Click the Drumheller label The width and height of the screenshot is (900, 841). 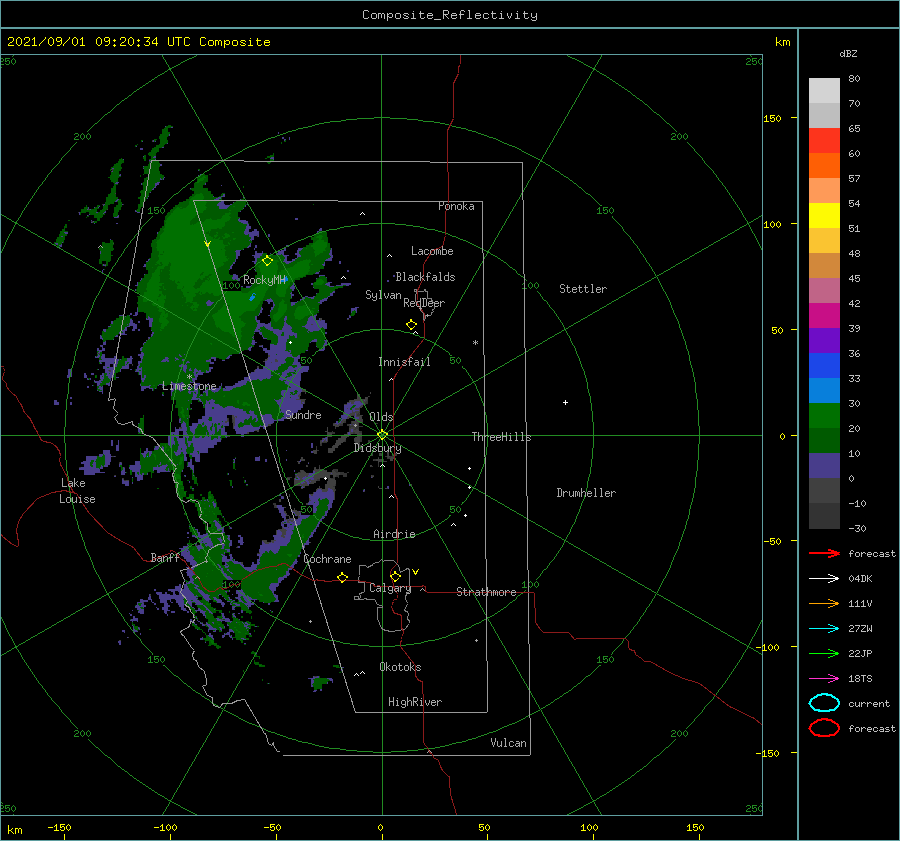(586, 493)
